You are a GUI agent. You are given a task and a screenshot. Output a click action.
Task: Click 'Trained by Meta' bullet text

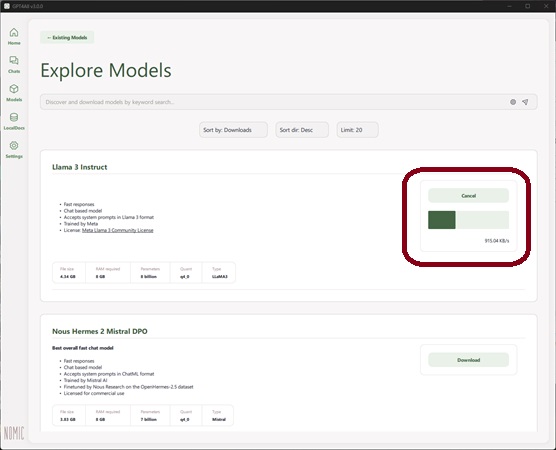point(81,224)
